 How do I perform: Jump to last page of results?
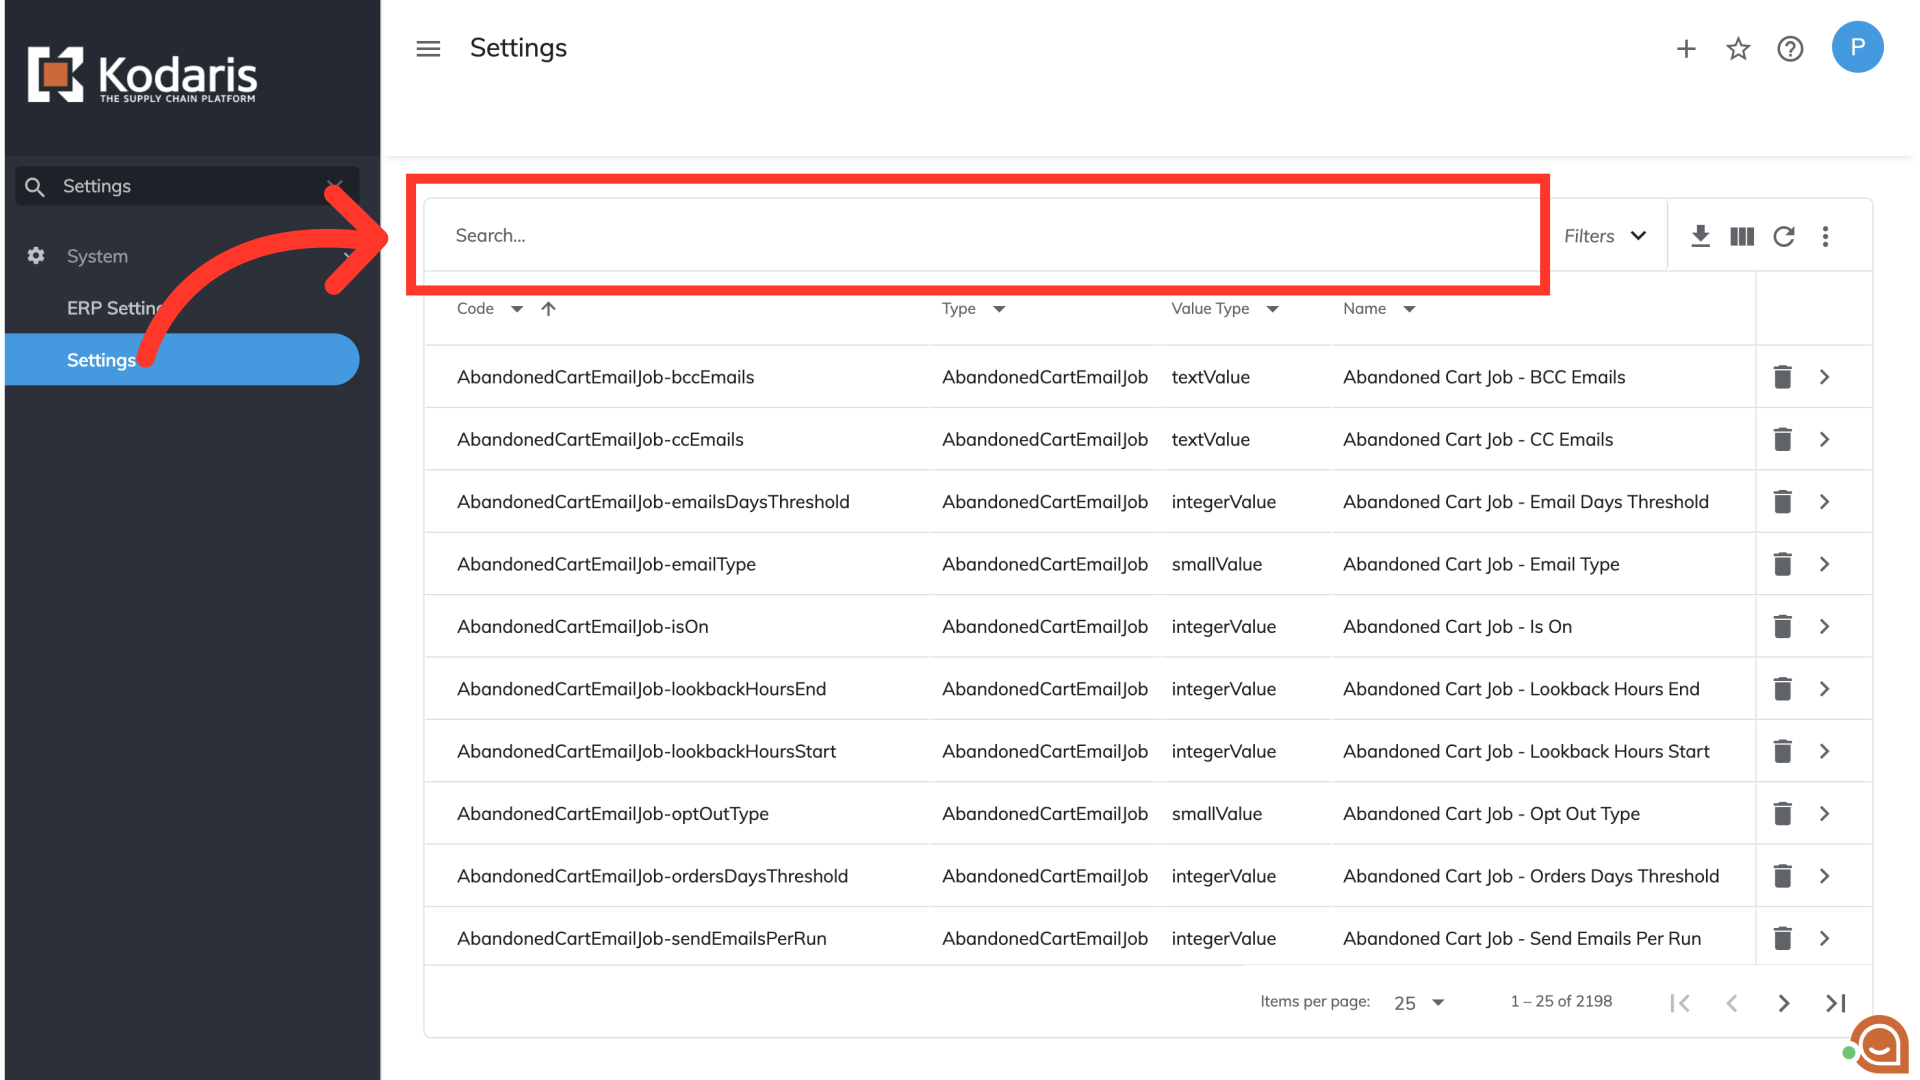tap(1835, 1003)
